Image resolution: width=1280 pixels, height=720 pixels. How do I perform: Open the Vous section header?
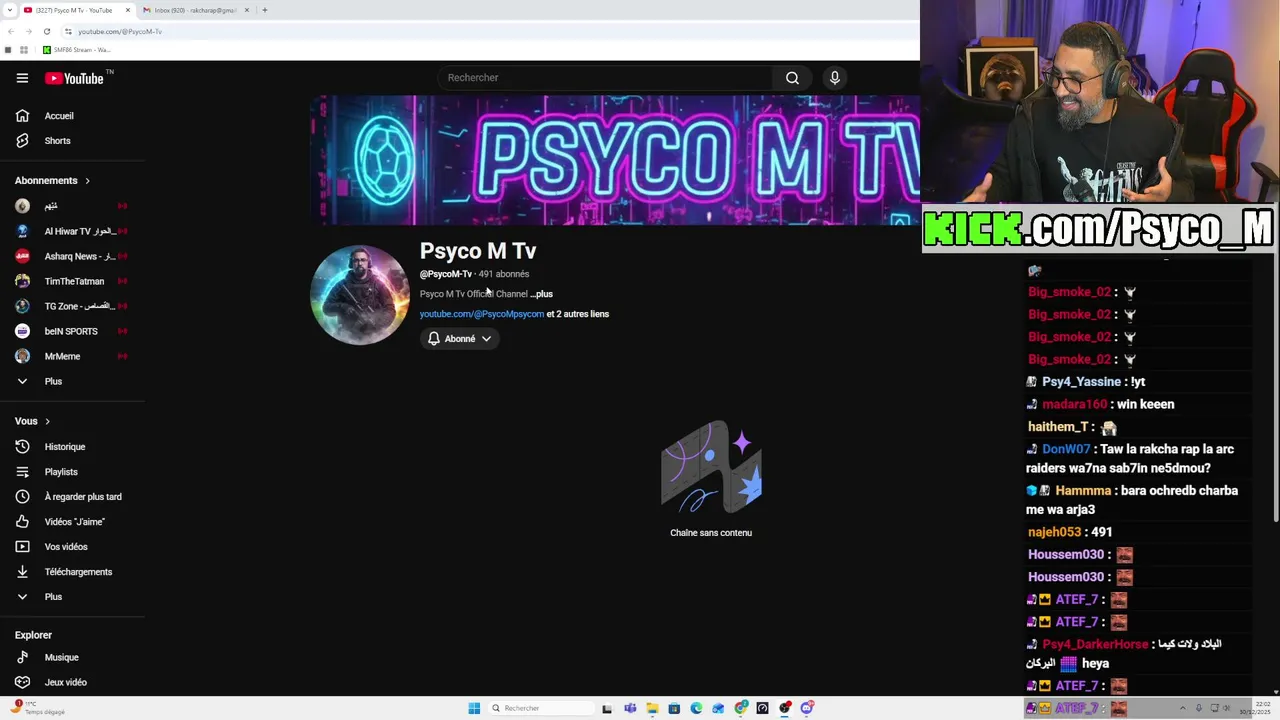[x=32, y=421]
